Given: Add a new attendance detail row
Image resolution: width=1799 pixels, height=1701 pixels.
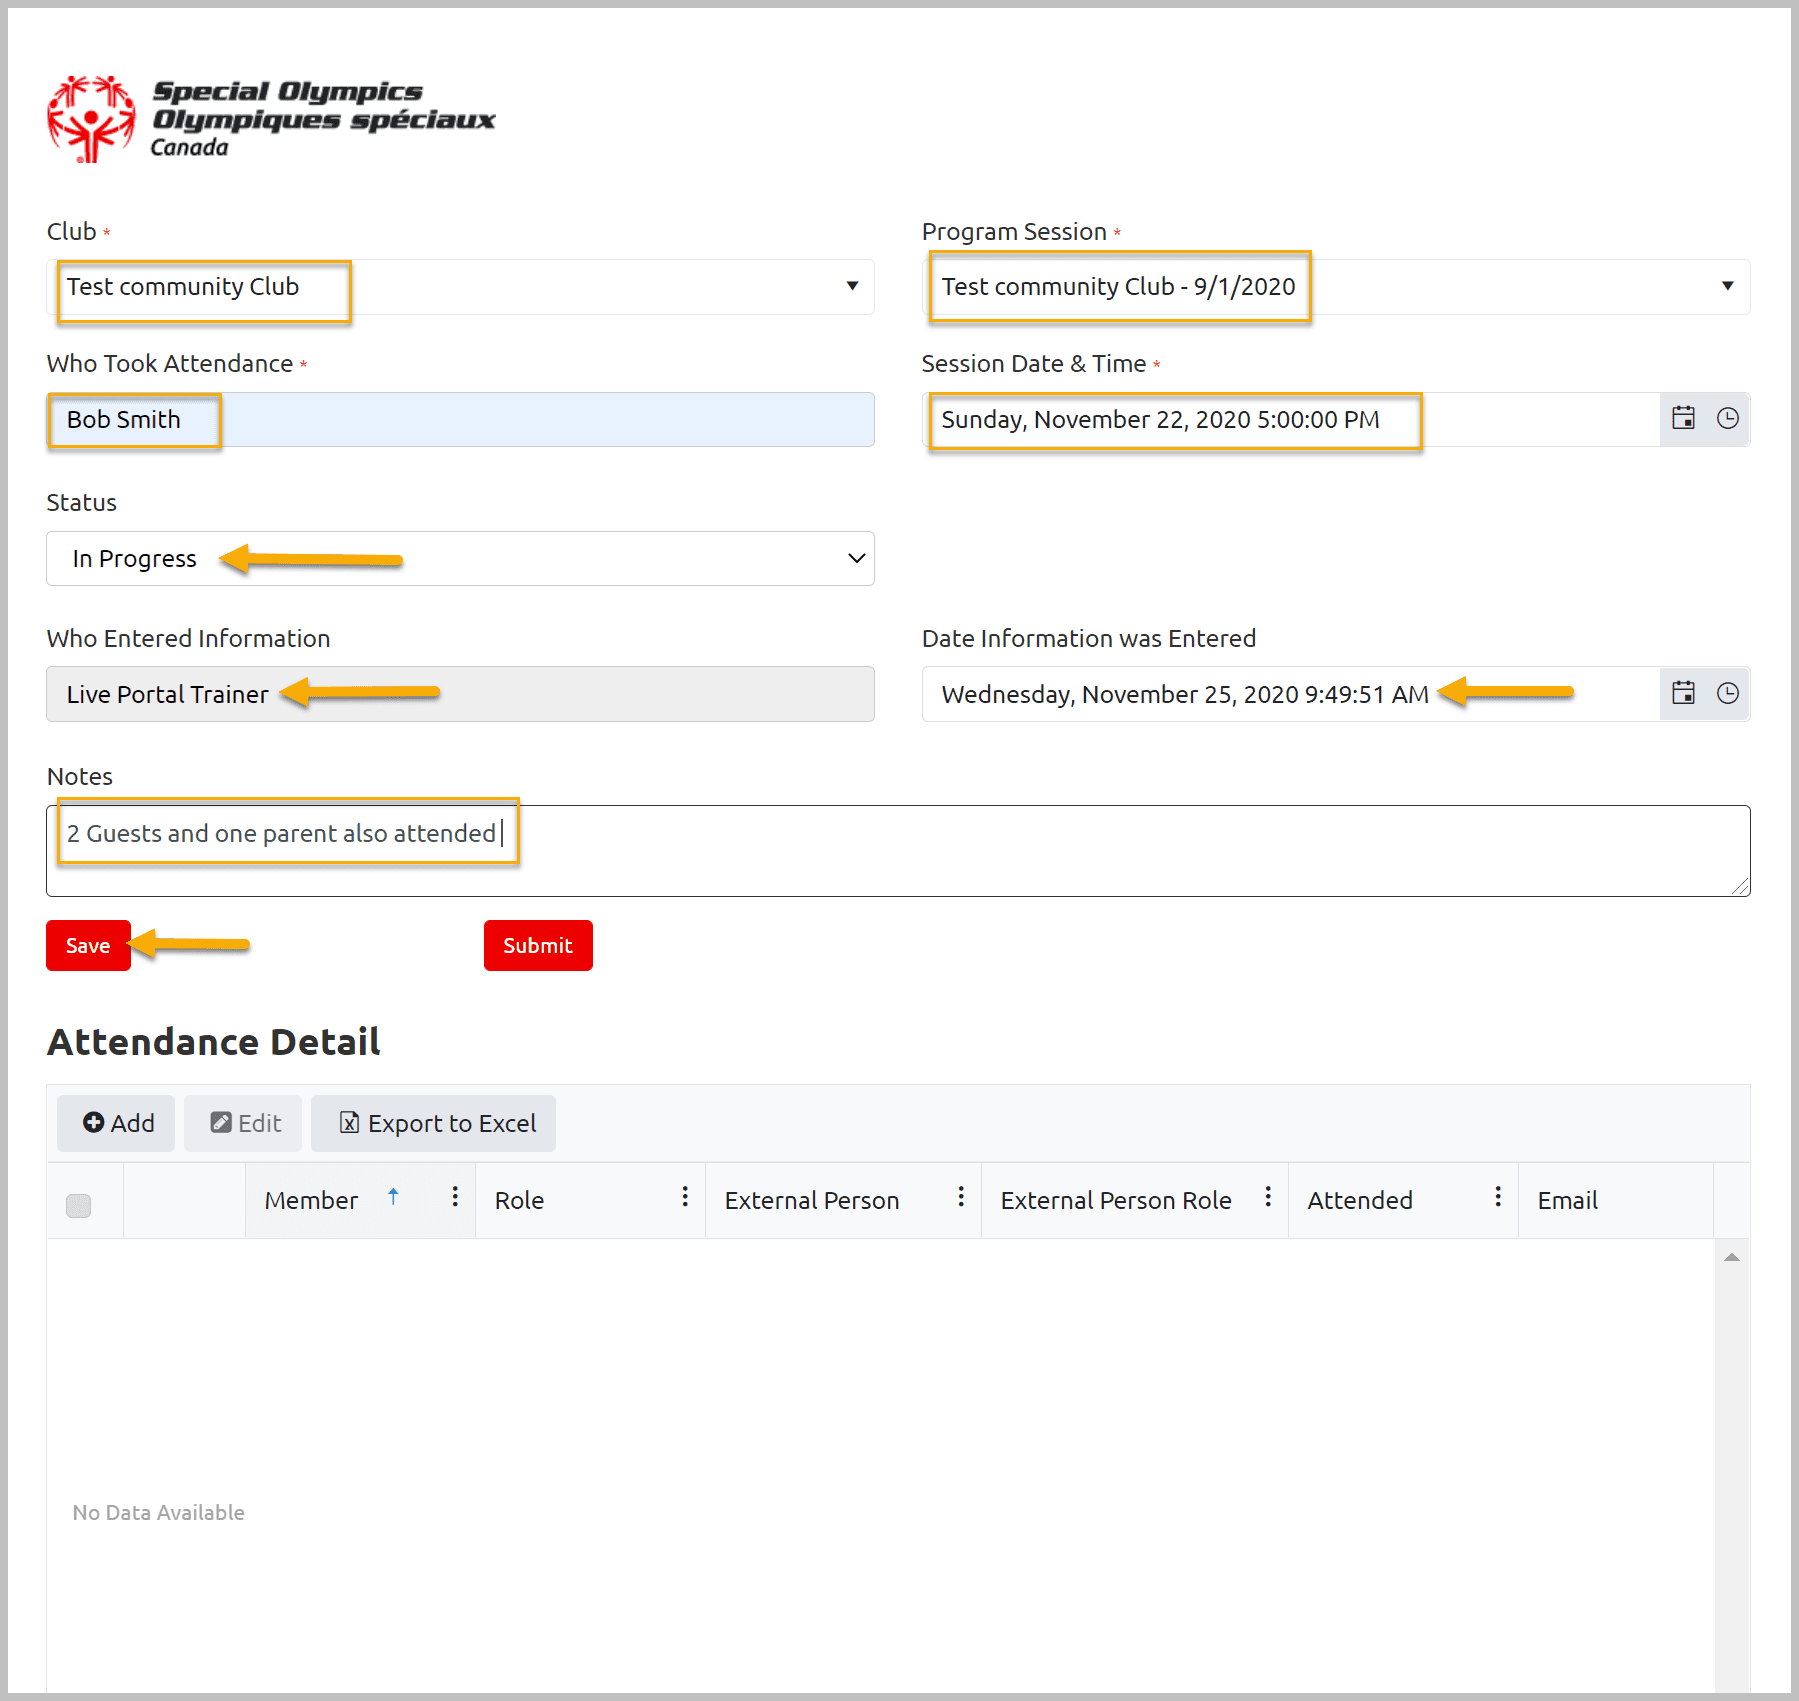Looking at the screenshot, I should point(116,1123).
